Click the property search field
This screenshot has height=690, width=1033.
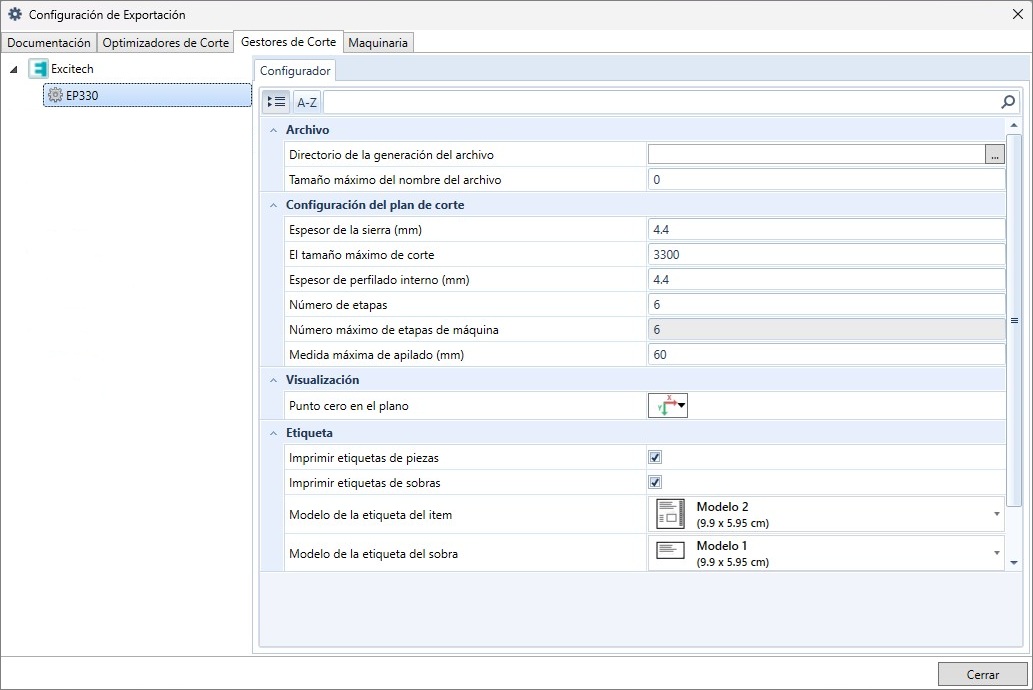pos(661,101)
